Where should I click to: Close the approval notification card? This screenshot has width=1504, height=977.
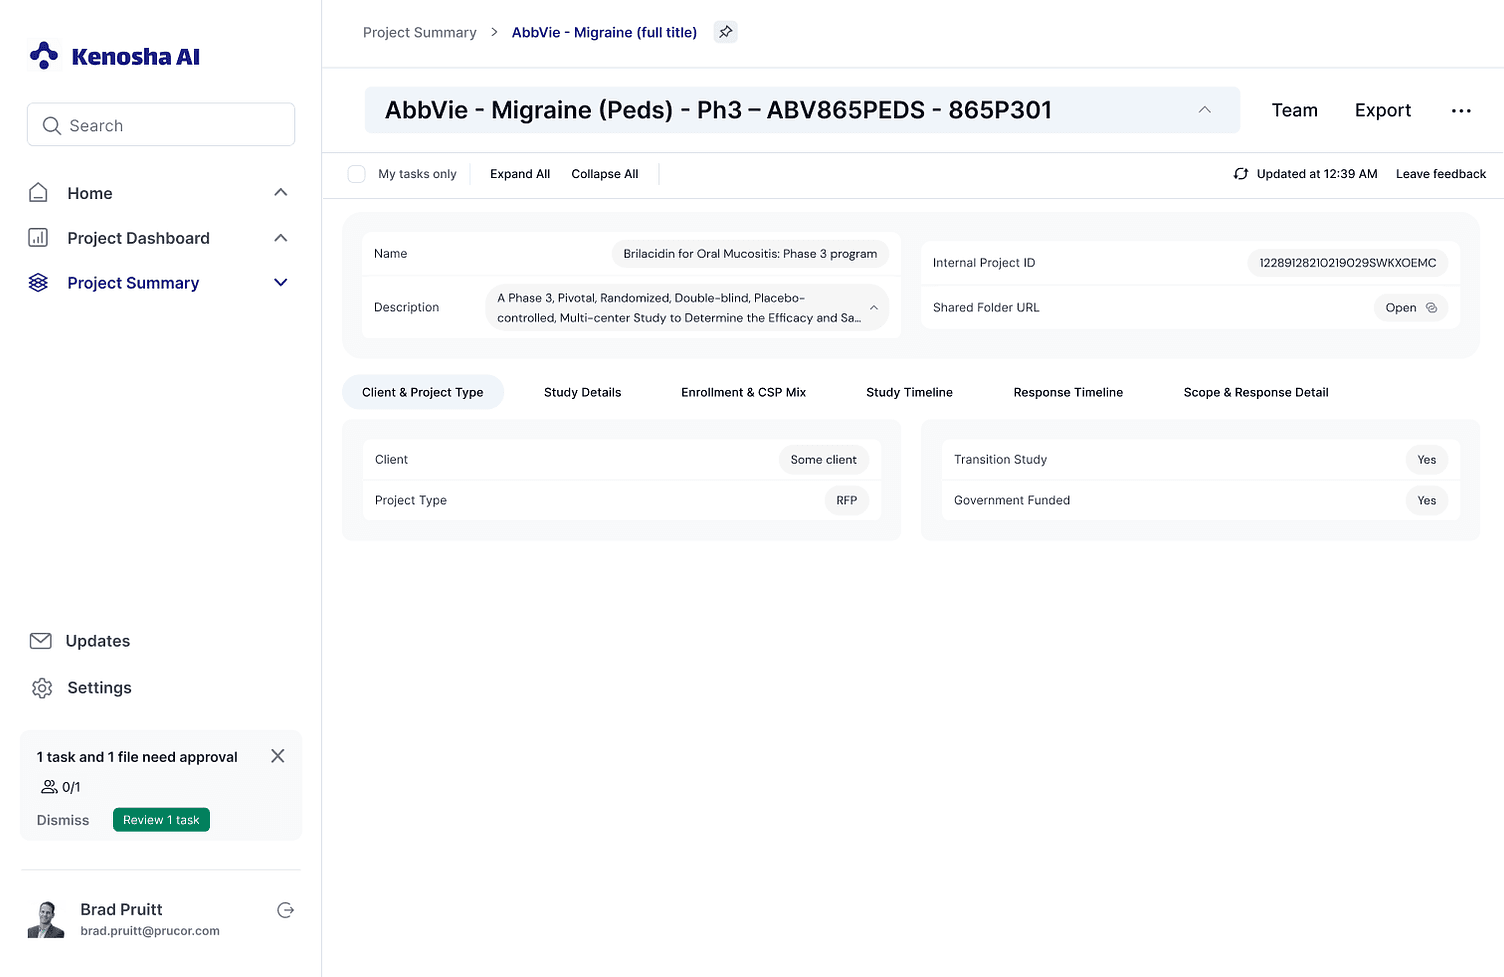[278, 756]
